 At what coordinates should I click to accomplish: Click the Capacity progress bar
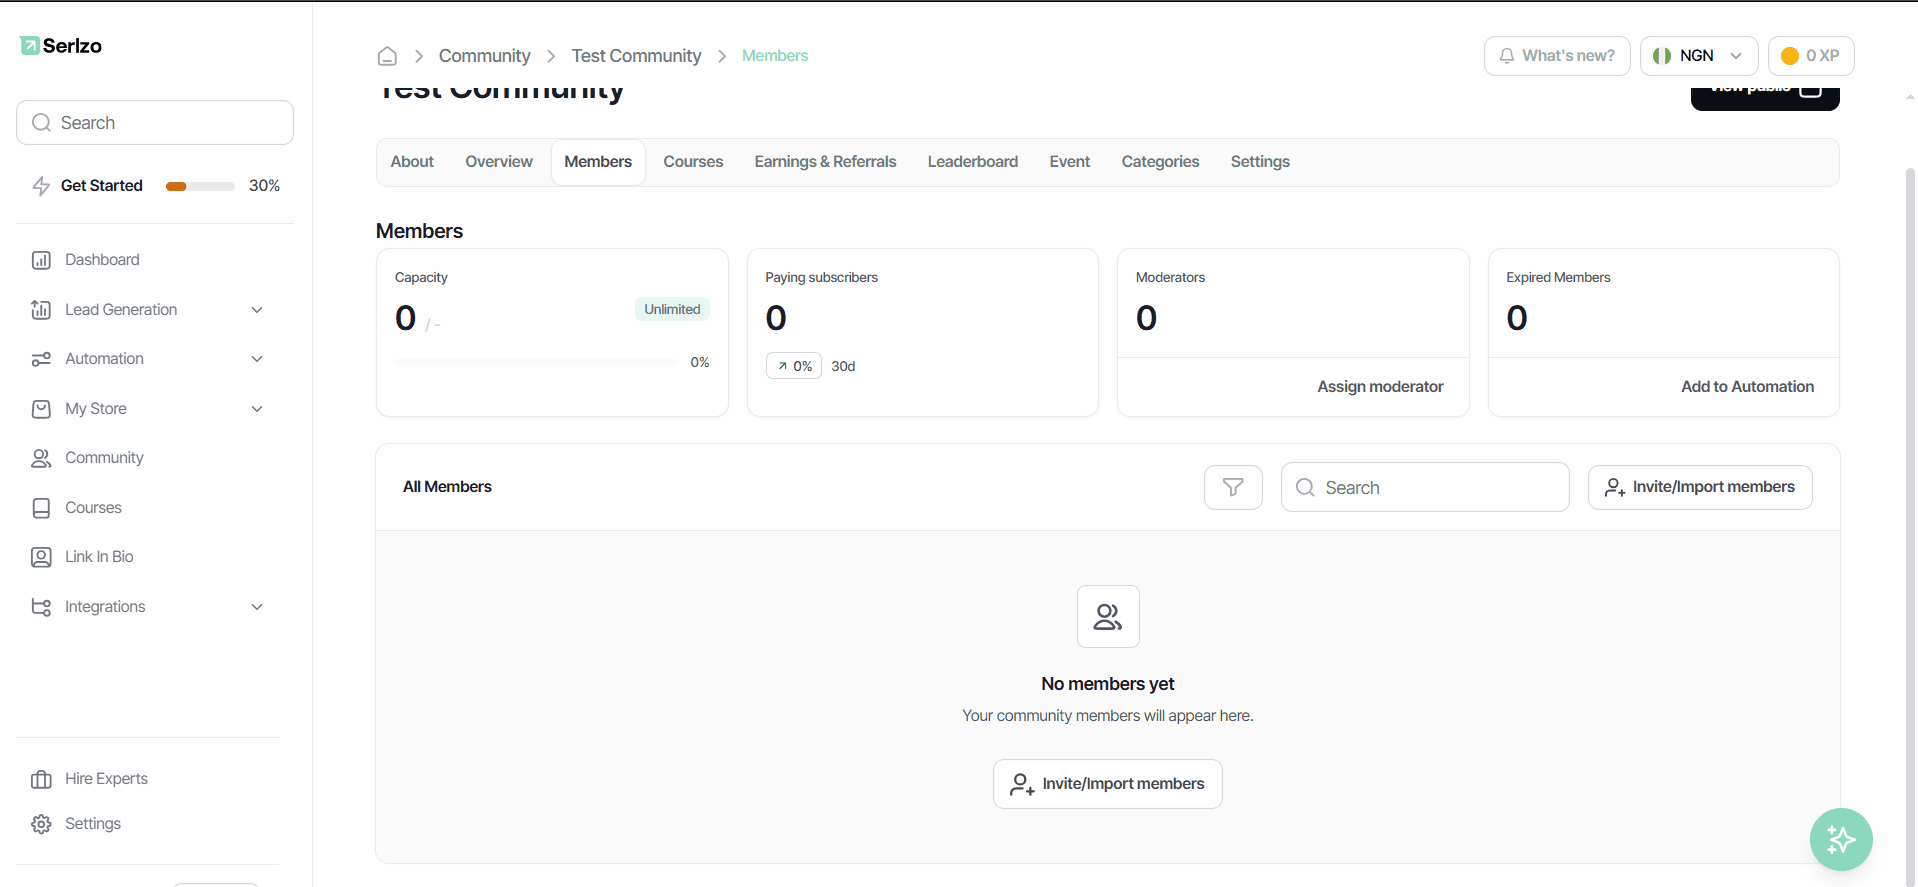(535, 362)
